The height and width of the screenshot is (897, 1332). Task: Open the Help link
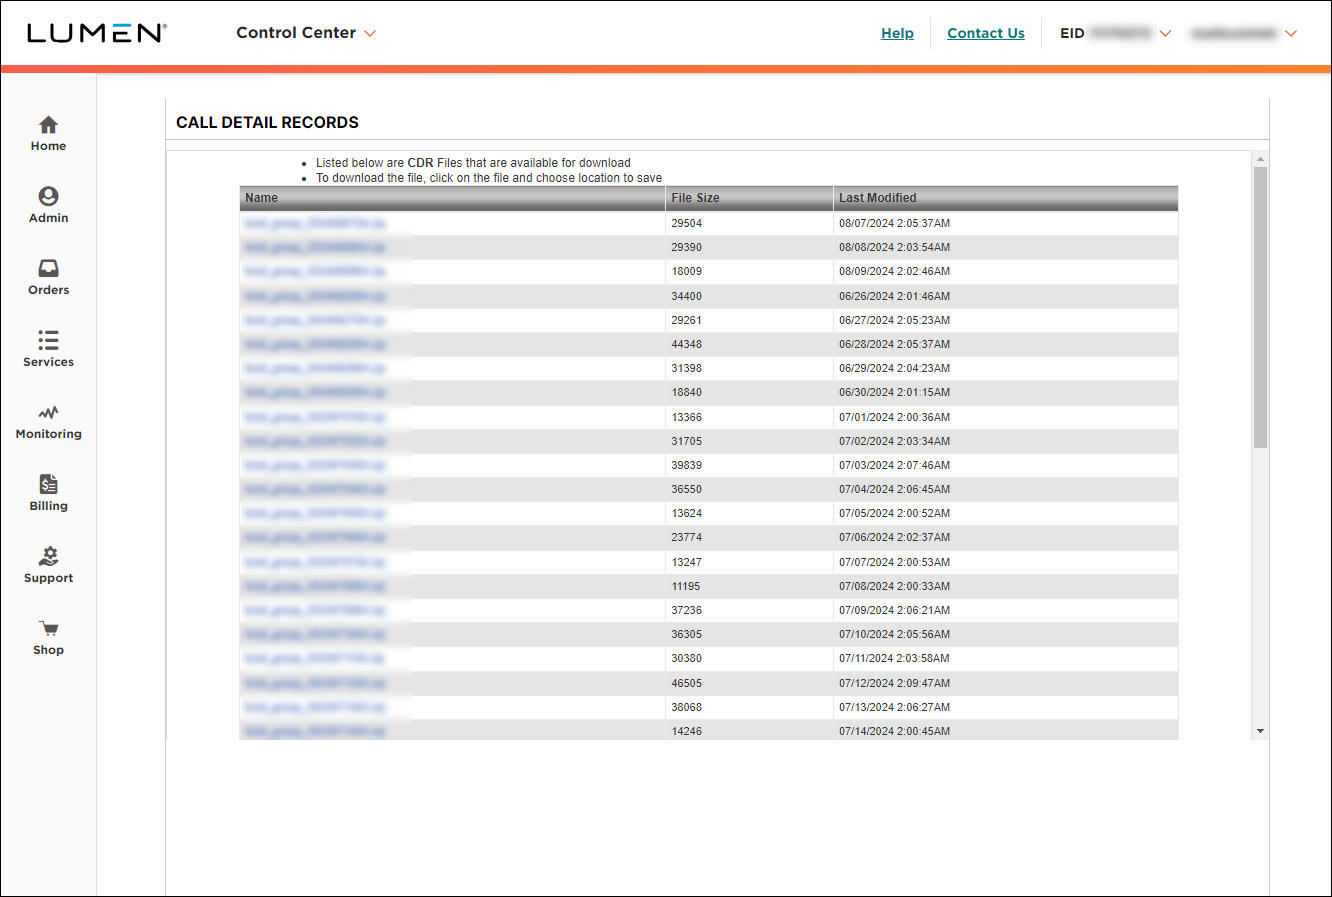point(897,33)
